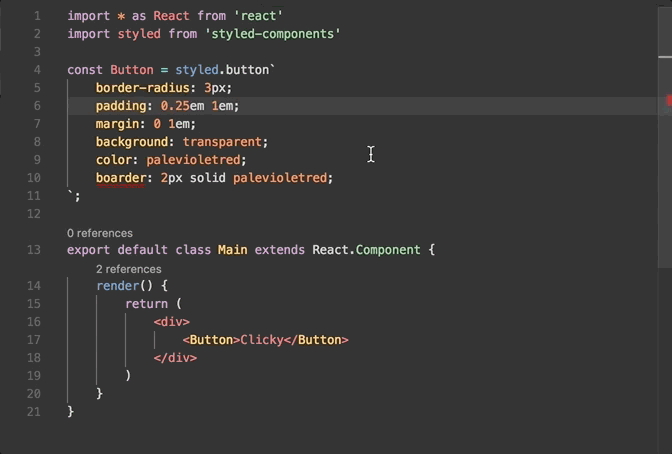This screenshot has height=454, width=672.
Task: Click the closing </div> tag
Action: 175,358
